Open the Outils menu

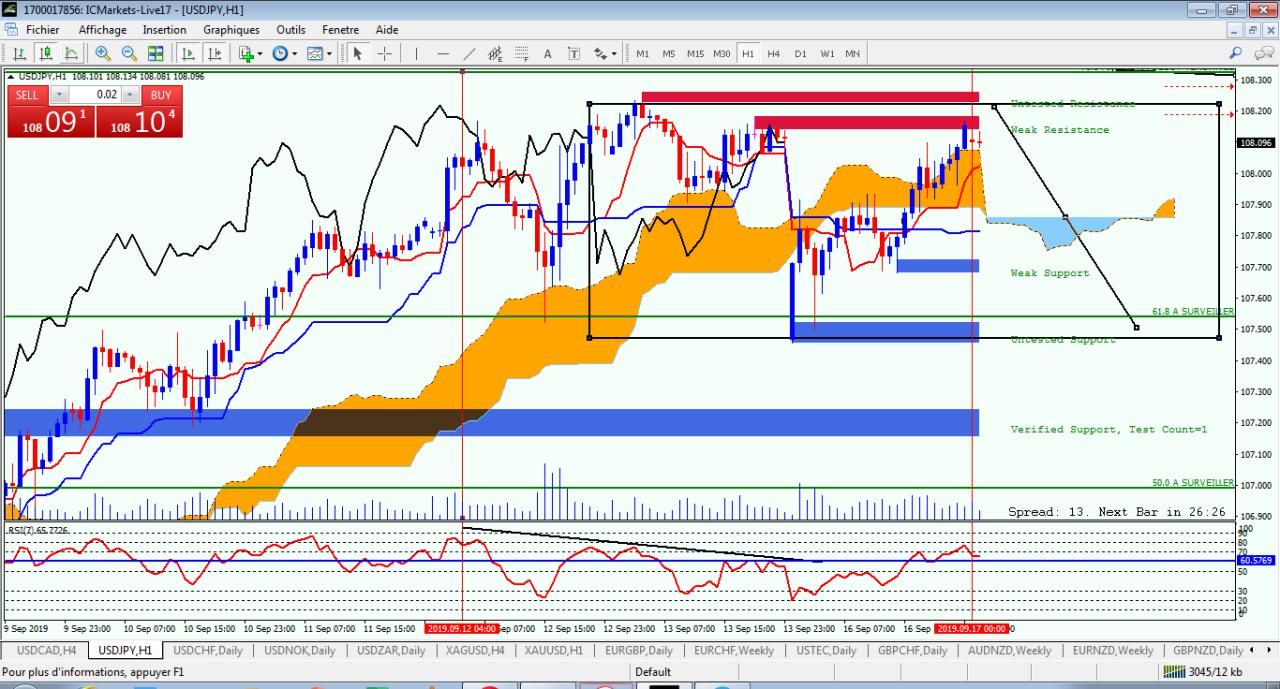click(x=291, y=30)
